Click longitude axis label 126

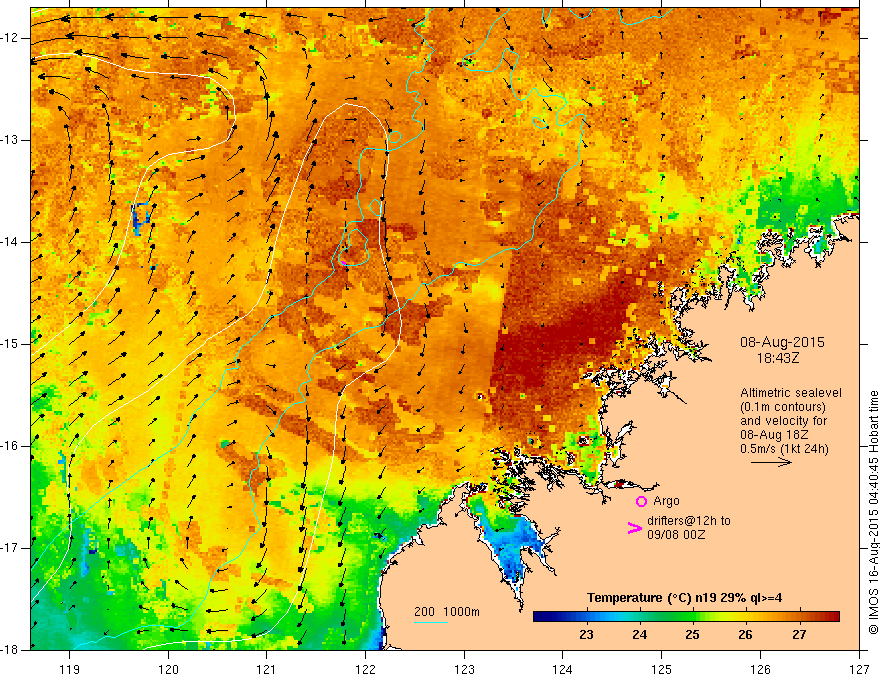tap(760, 669)
